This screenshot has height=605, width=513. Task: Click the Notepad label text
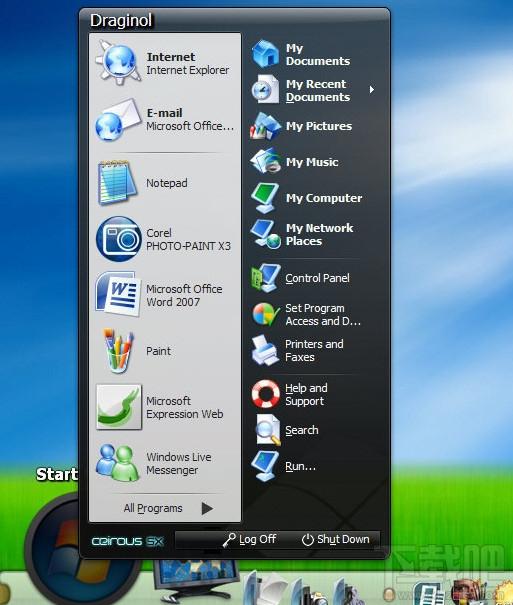[x=167, y=183]
